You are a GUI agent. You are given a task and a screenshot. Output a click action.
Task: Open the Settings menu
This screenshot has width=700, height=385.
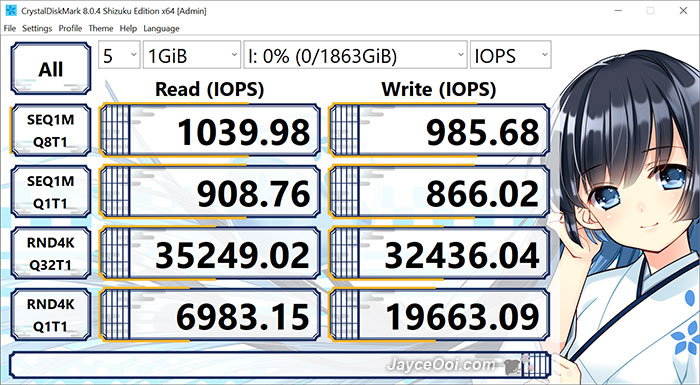click(37, 28)
